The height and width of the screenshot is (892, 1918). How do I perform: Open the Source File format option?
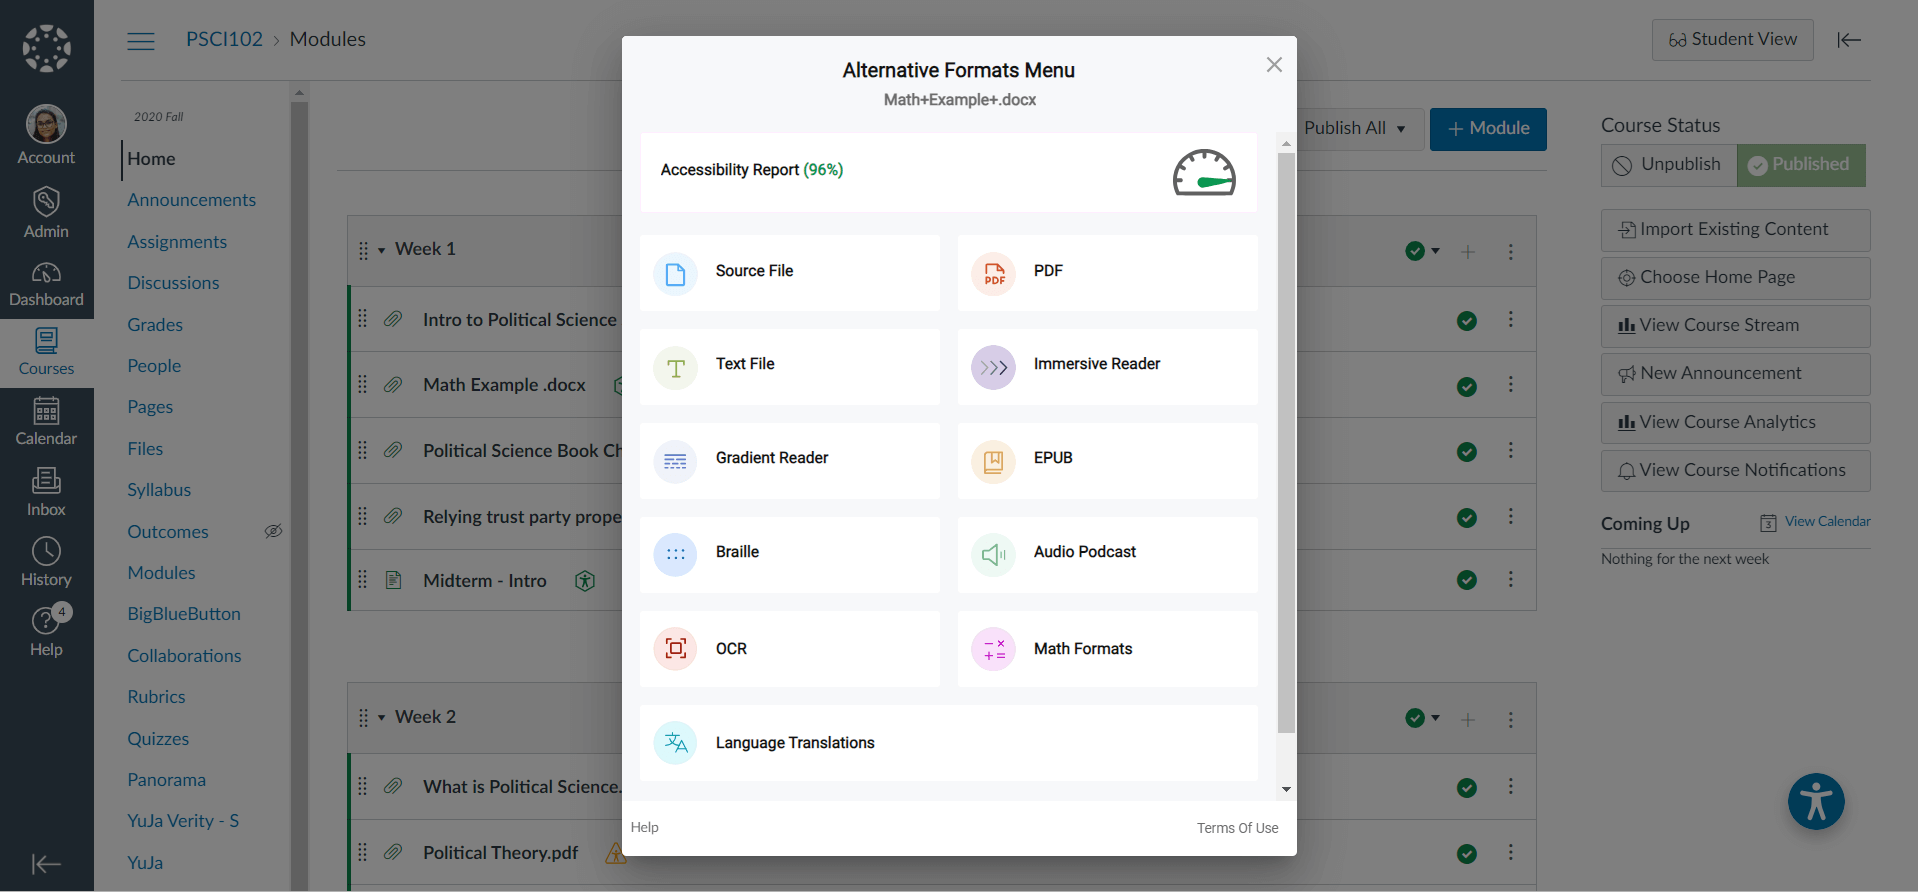tap(790, 272)
